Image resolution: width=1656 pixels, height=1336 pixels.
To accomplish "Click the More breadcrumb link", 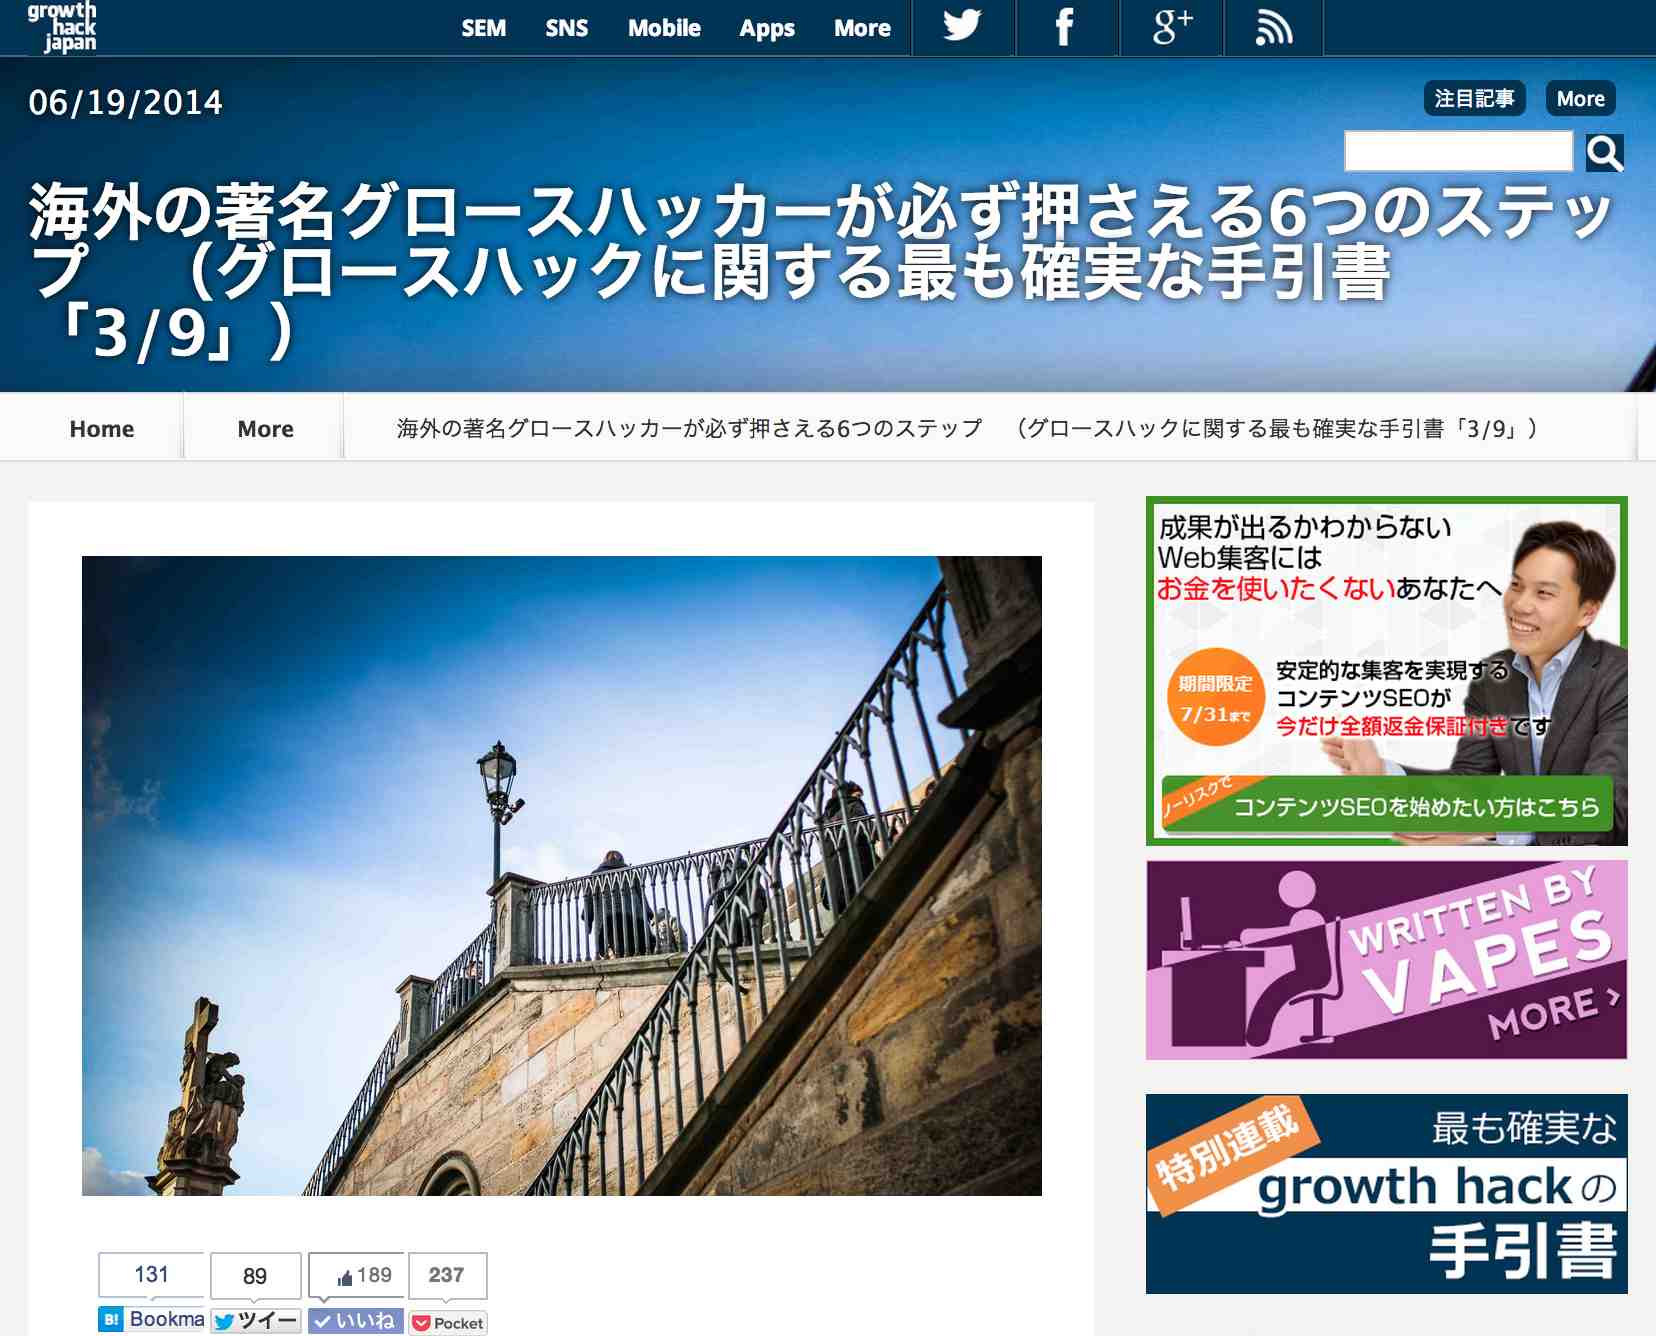I will (x=265, y=429).
